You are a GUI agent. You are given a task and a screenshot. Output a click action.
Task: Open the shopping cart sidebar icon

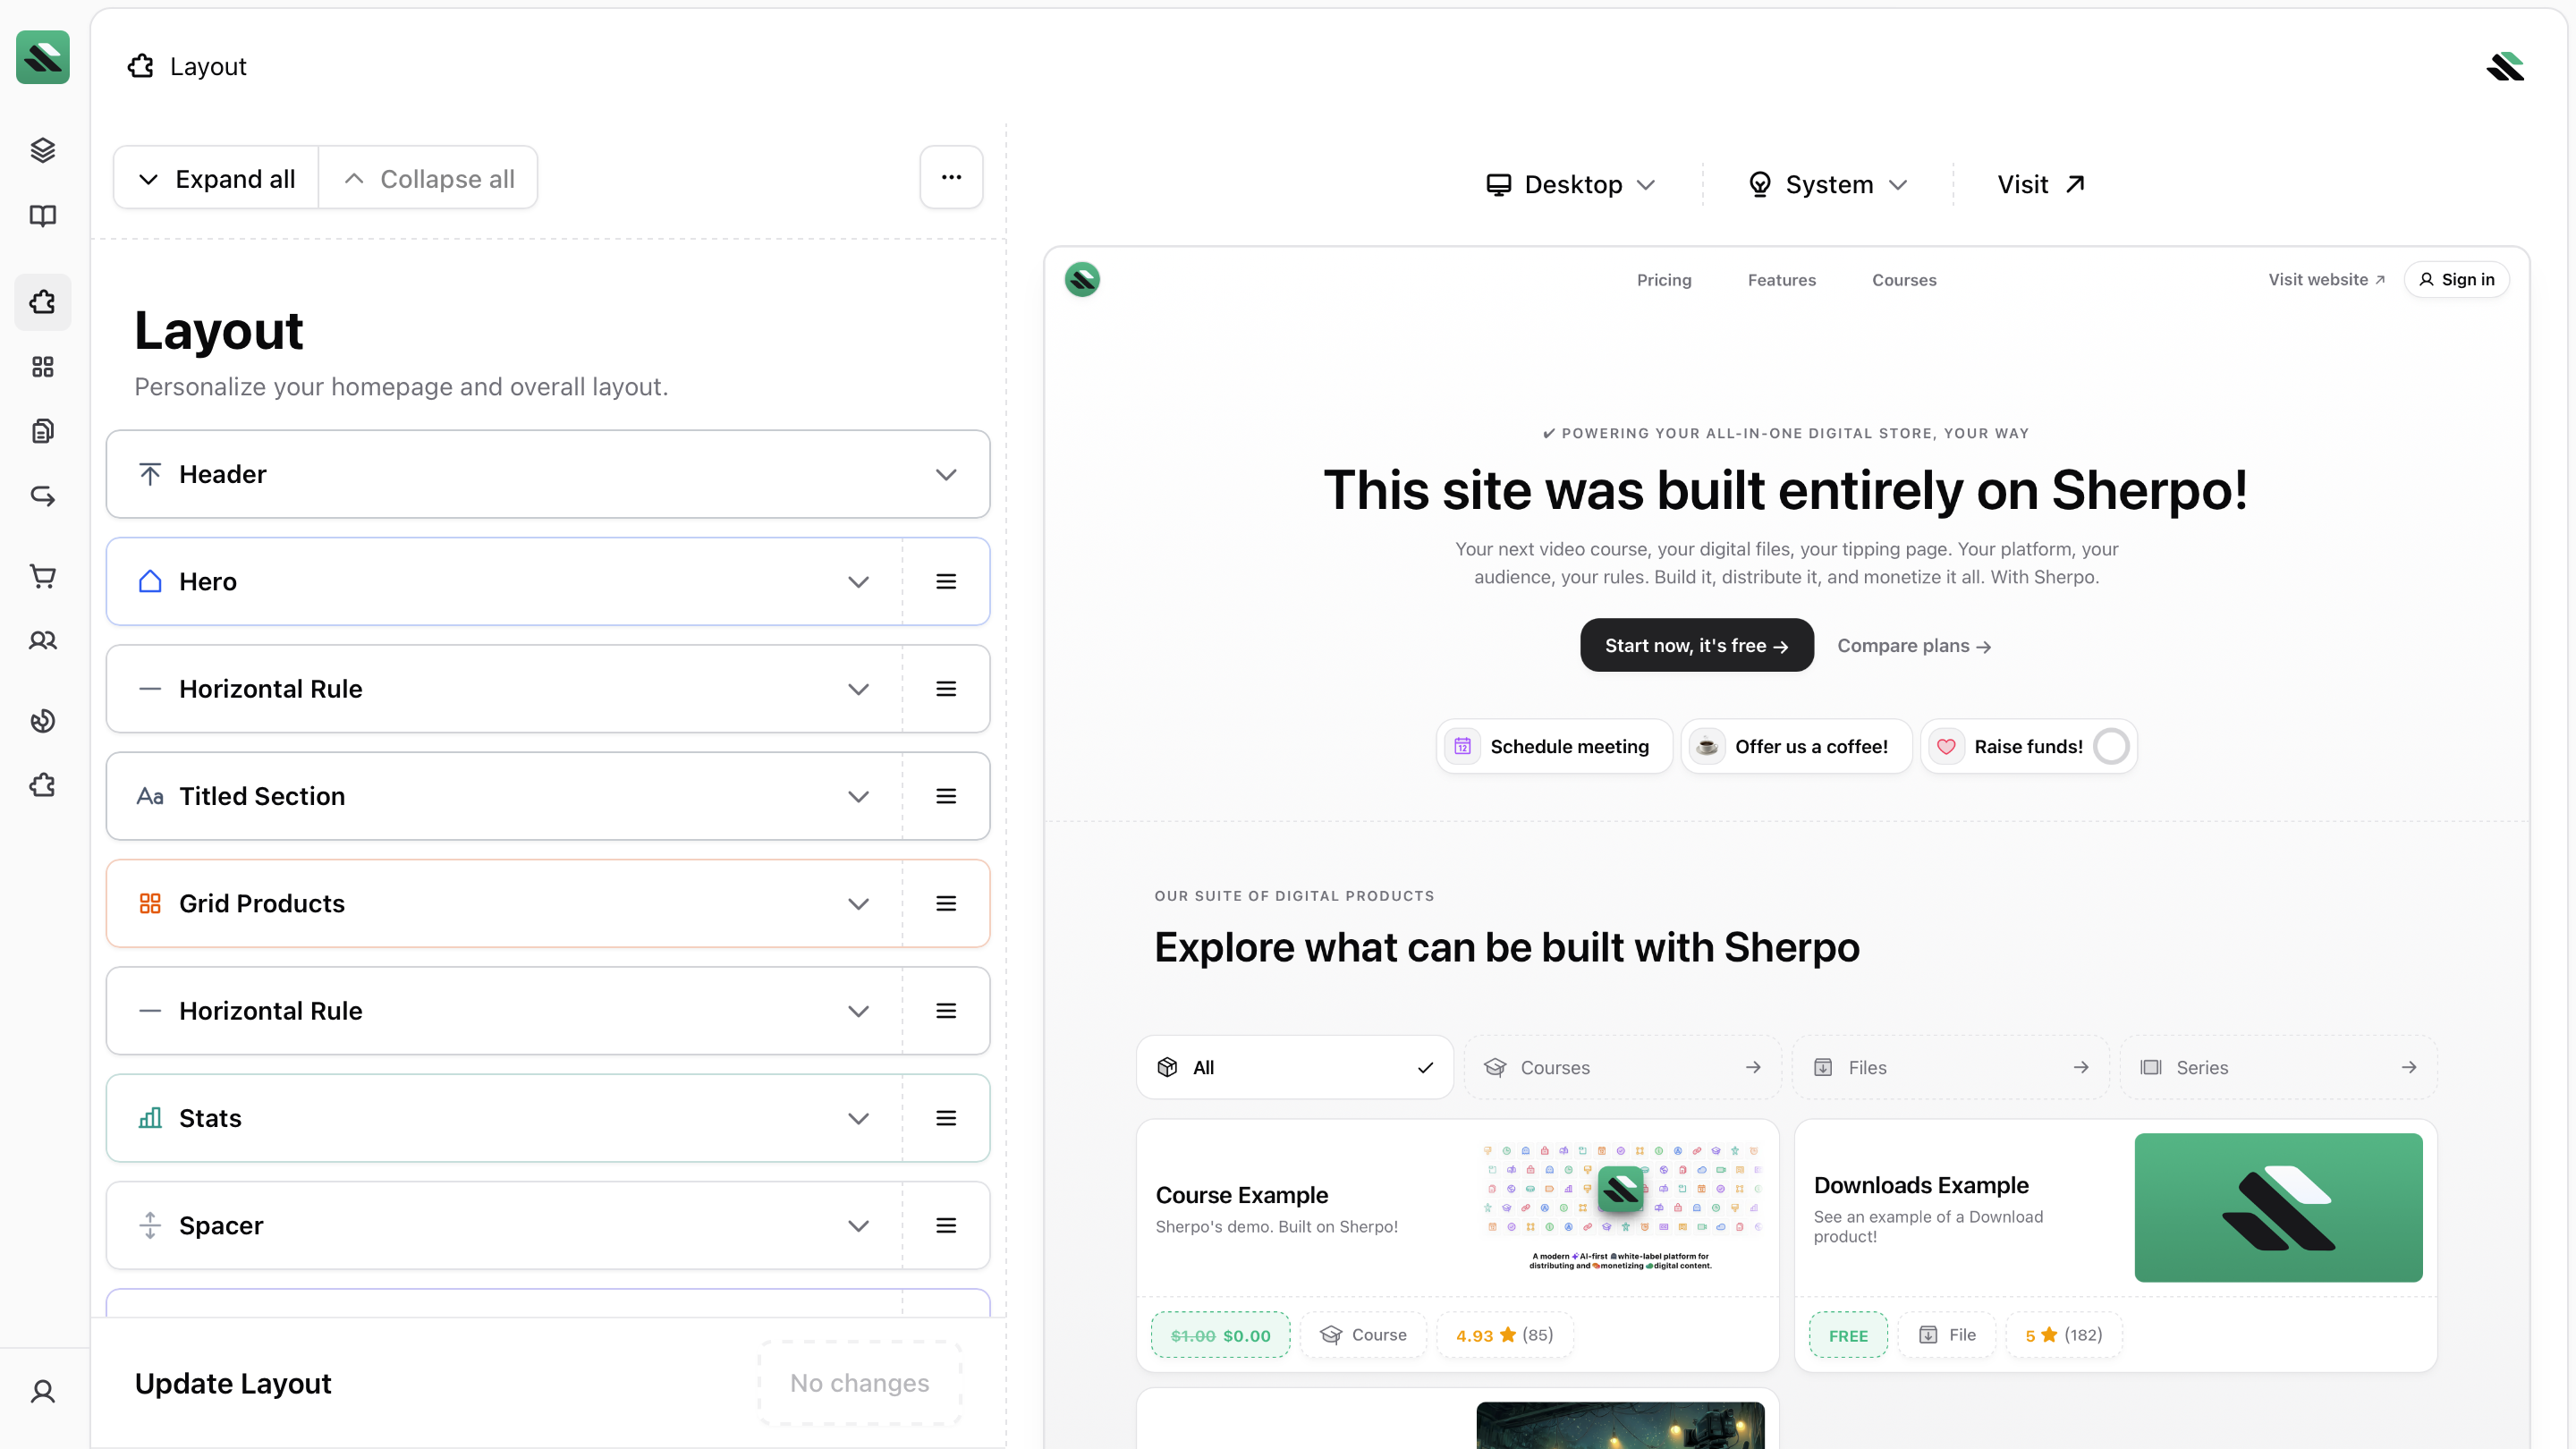click(x=42, y=576)
